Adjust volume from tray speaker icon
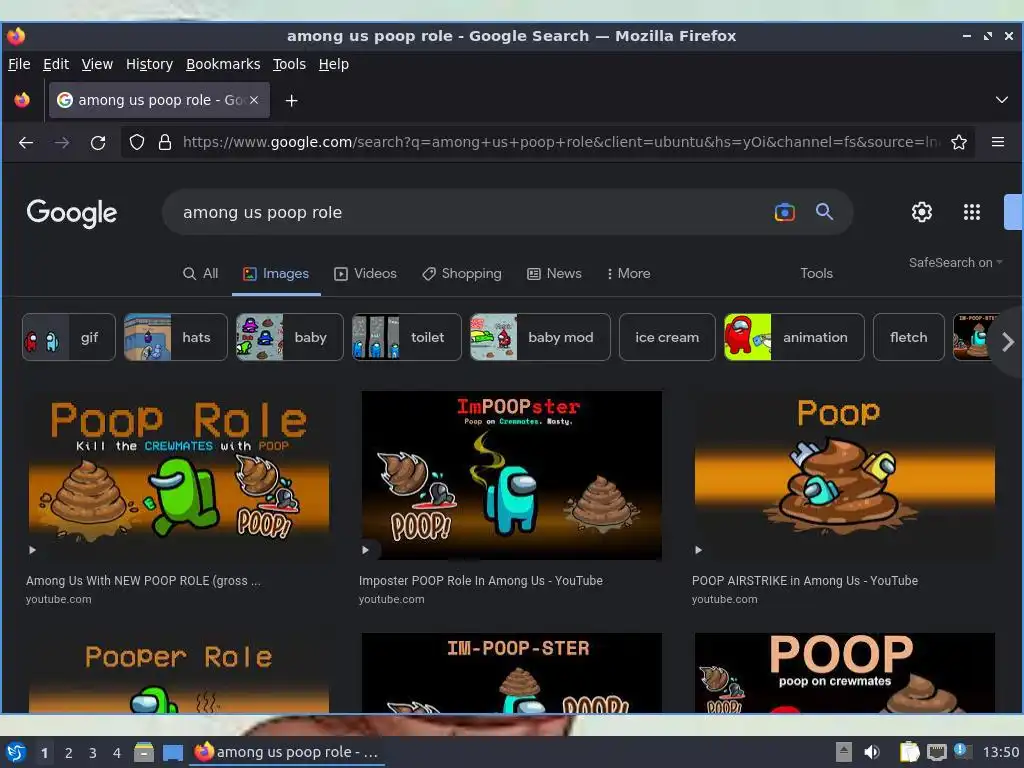 tap(872, 752)
